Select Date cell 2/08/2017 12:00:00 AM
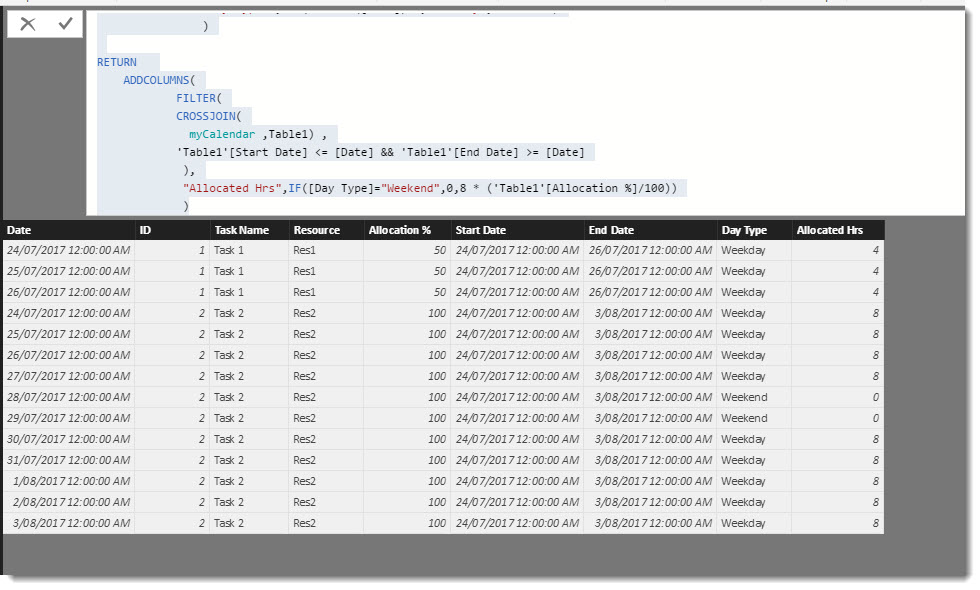 coord(69,502)
